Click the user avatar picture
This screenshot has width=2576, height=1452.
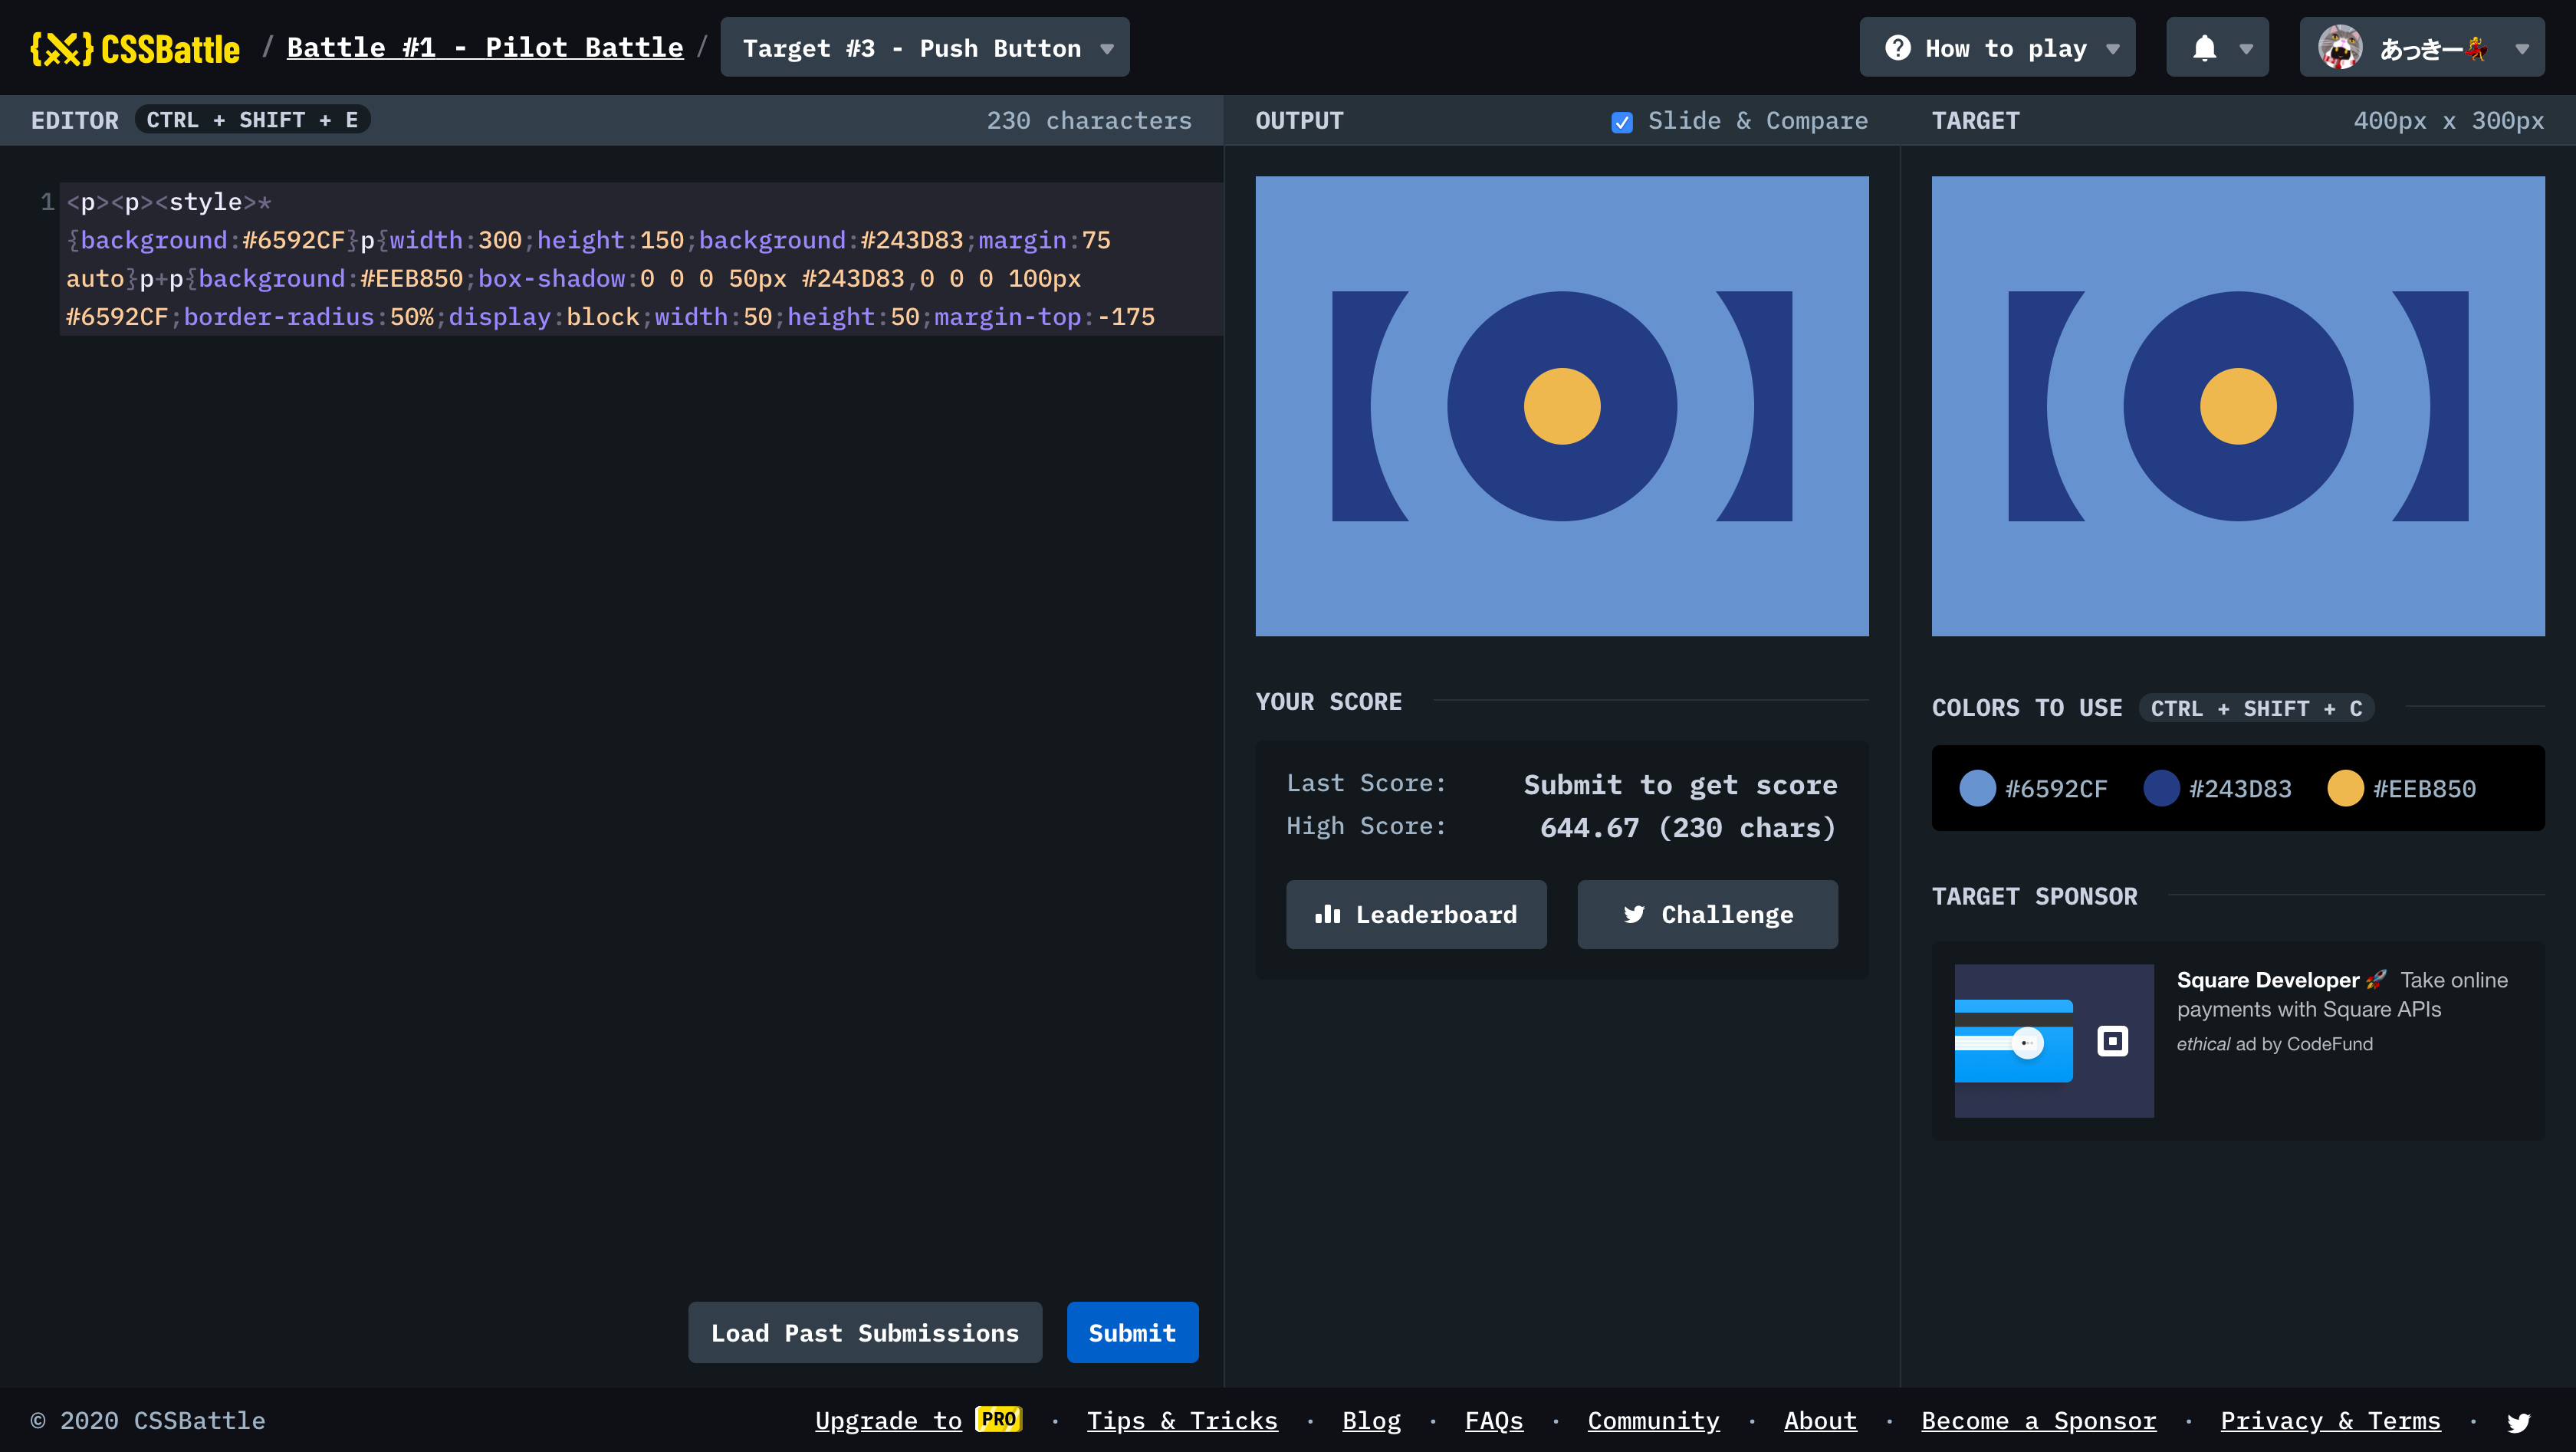coord(2340,48)
